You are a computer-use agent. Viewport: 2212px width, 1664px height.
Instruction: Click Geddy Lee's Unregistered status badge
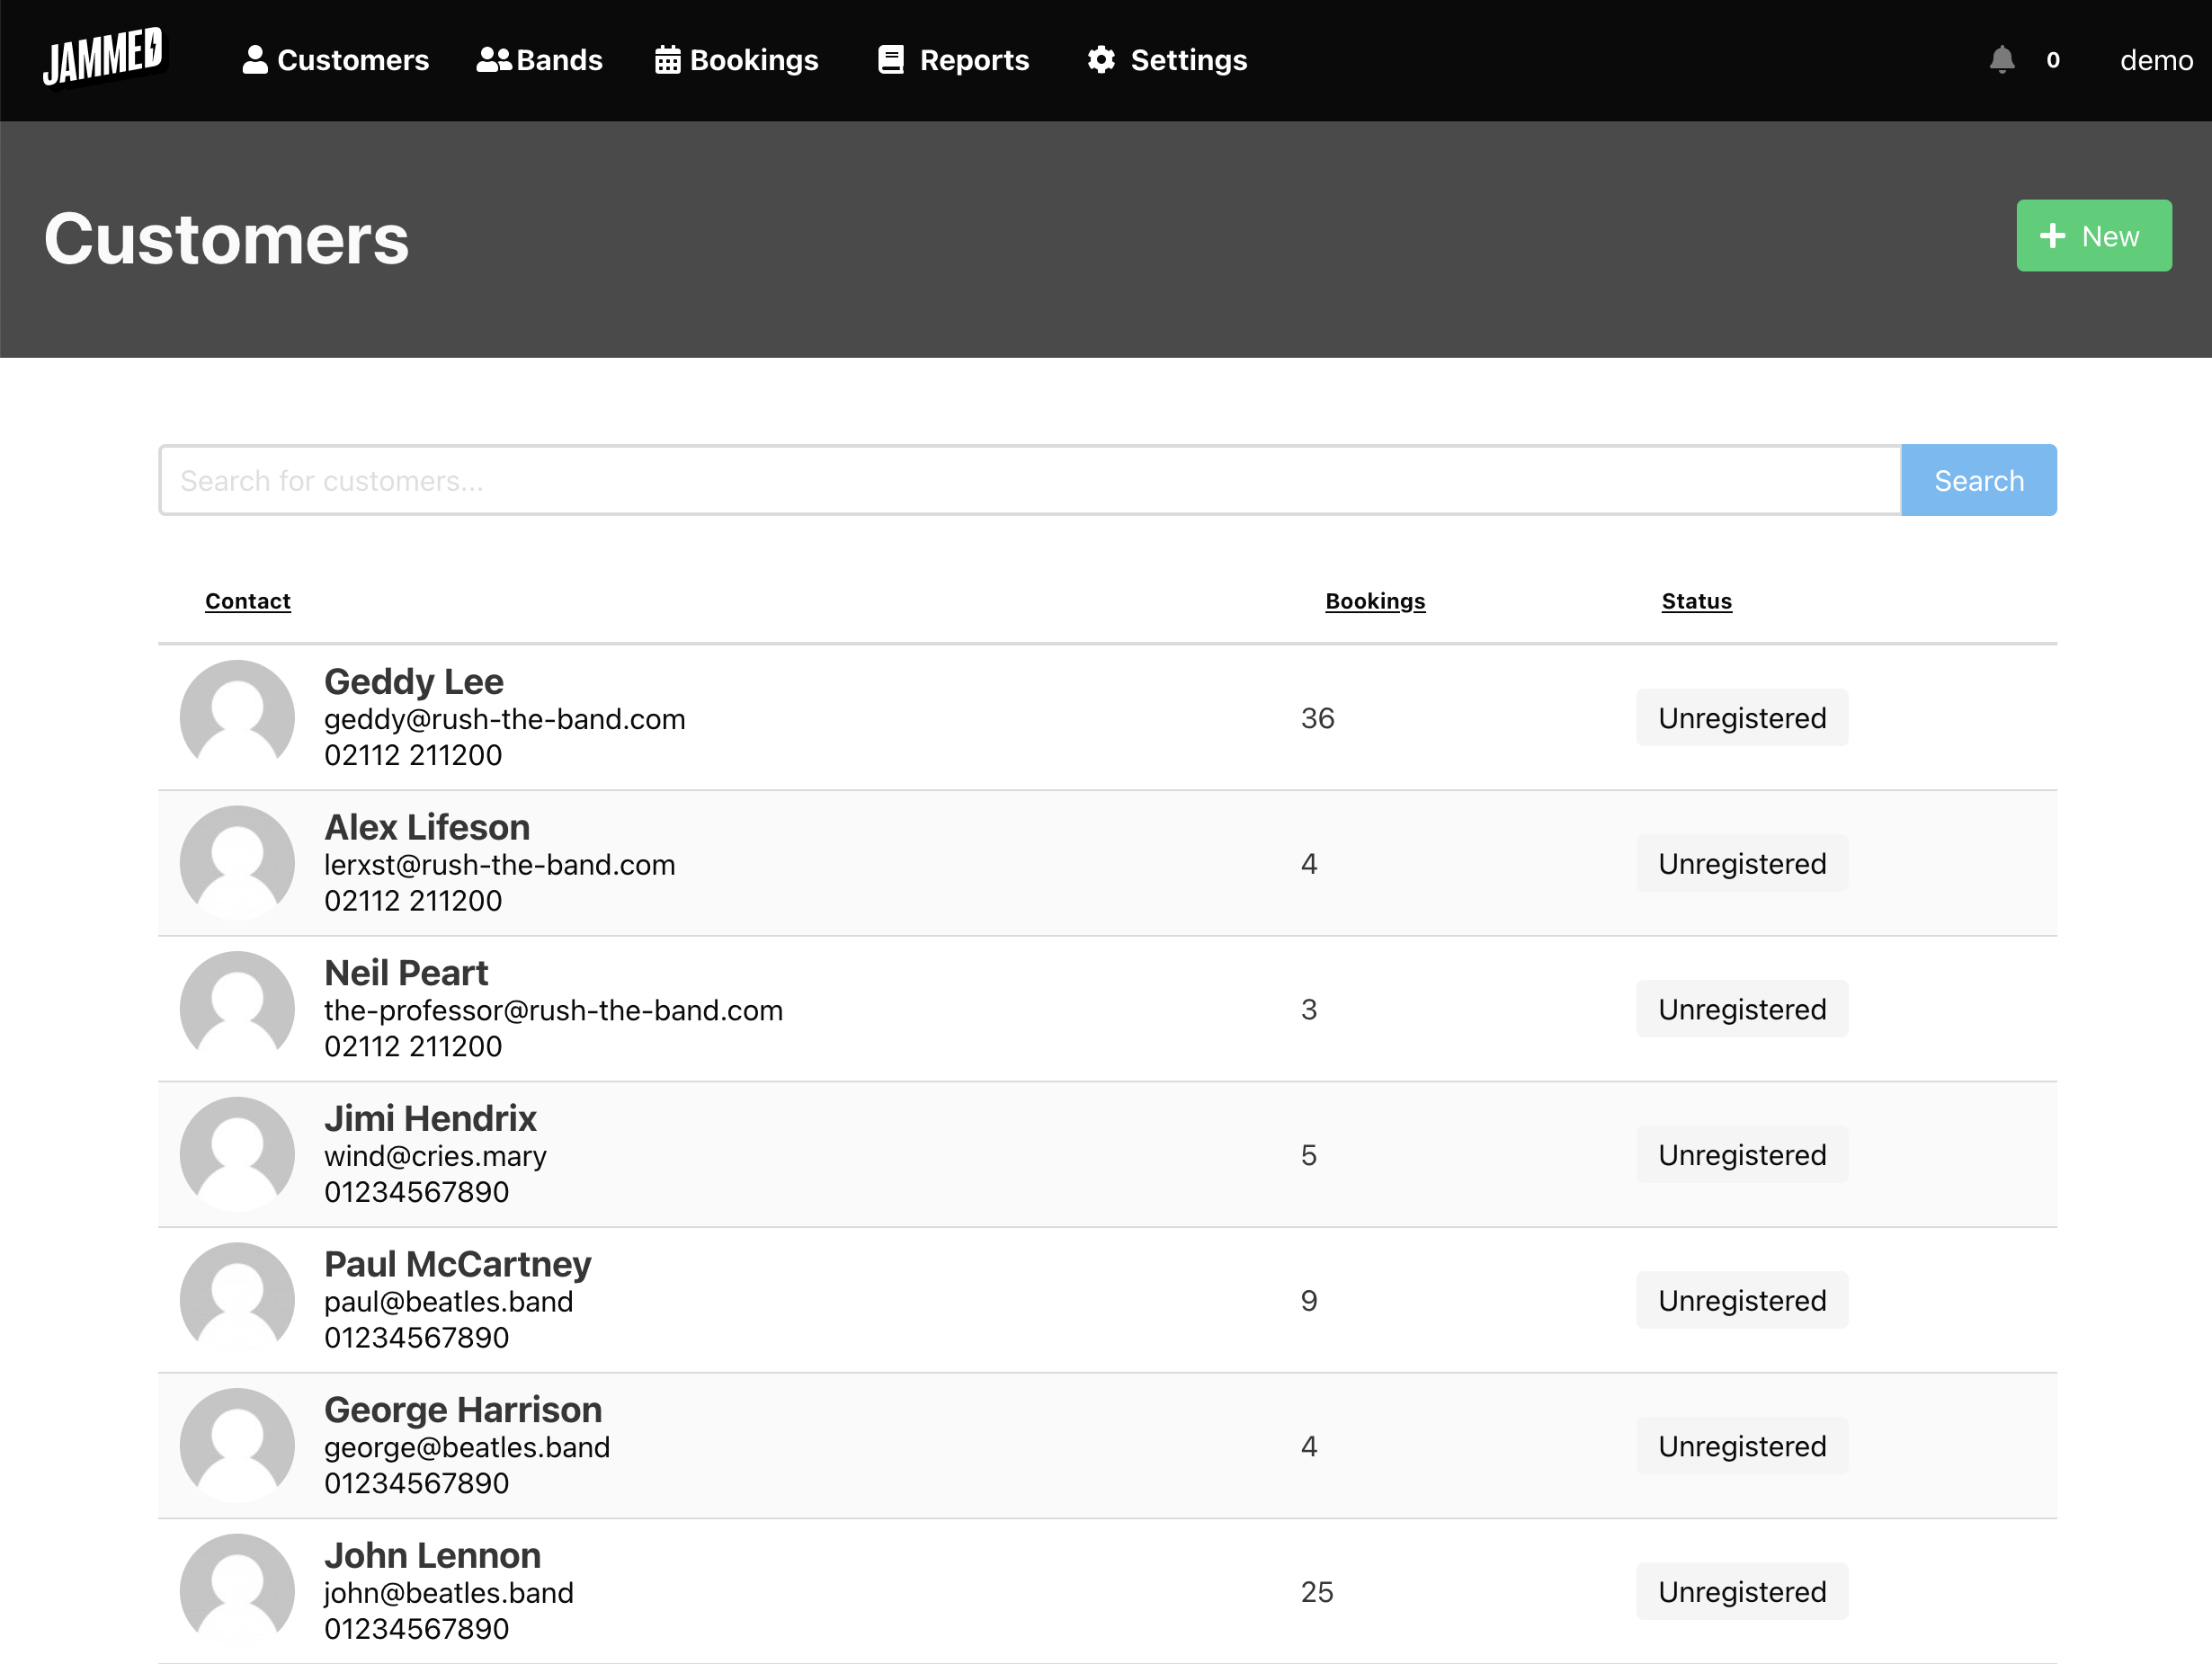(1742, 717)
